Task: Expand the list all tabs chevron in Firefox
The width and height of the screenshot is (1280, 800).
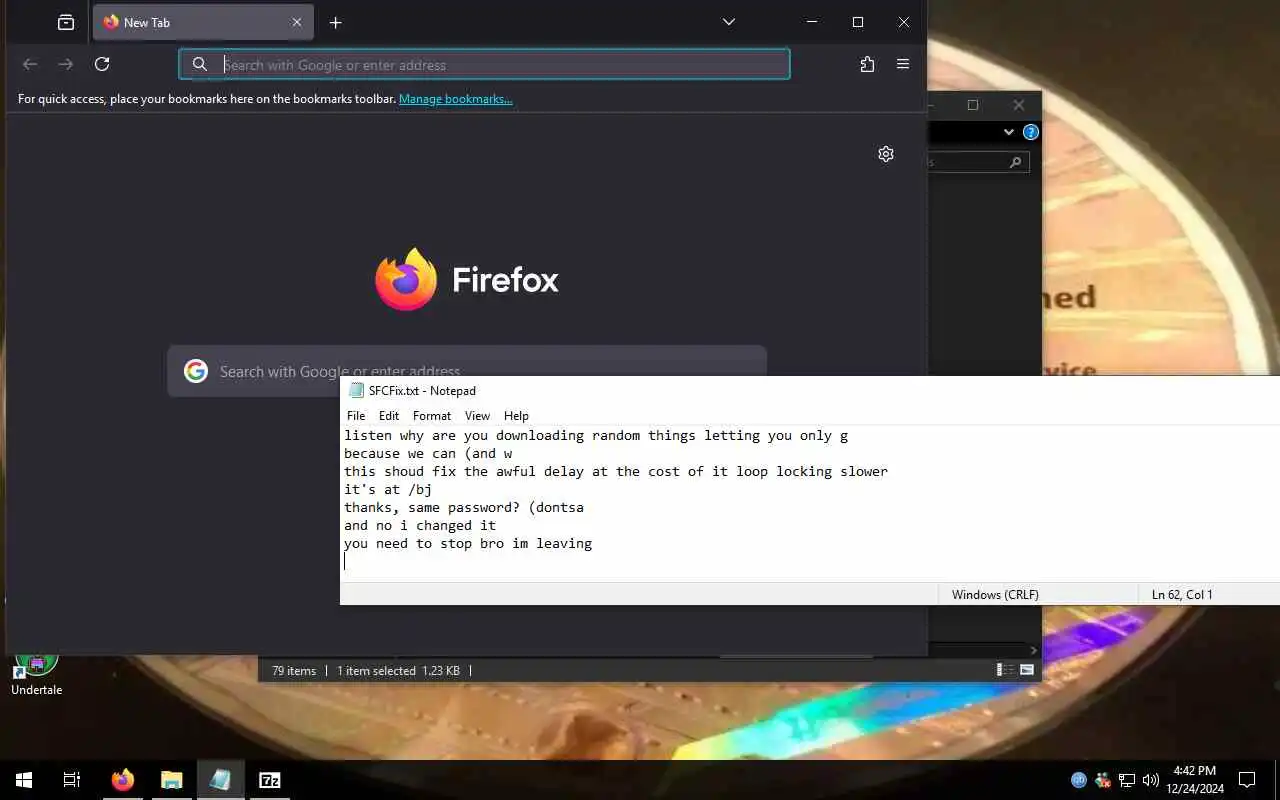Action: click(x=729, y=22)
